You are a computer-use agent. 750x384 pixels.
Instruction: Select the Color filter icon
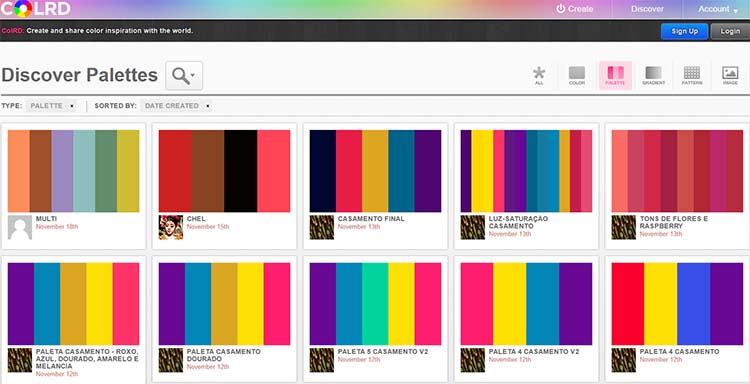(577, 76)
